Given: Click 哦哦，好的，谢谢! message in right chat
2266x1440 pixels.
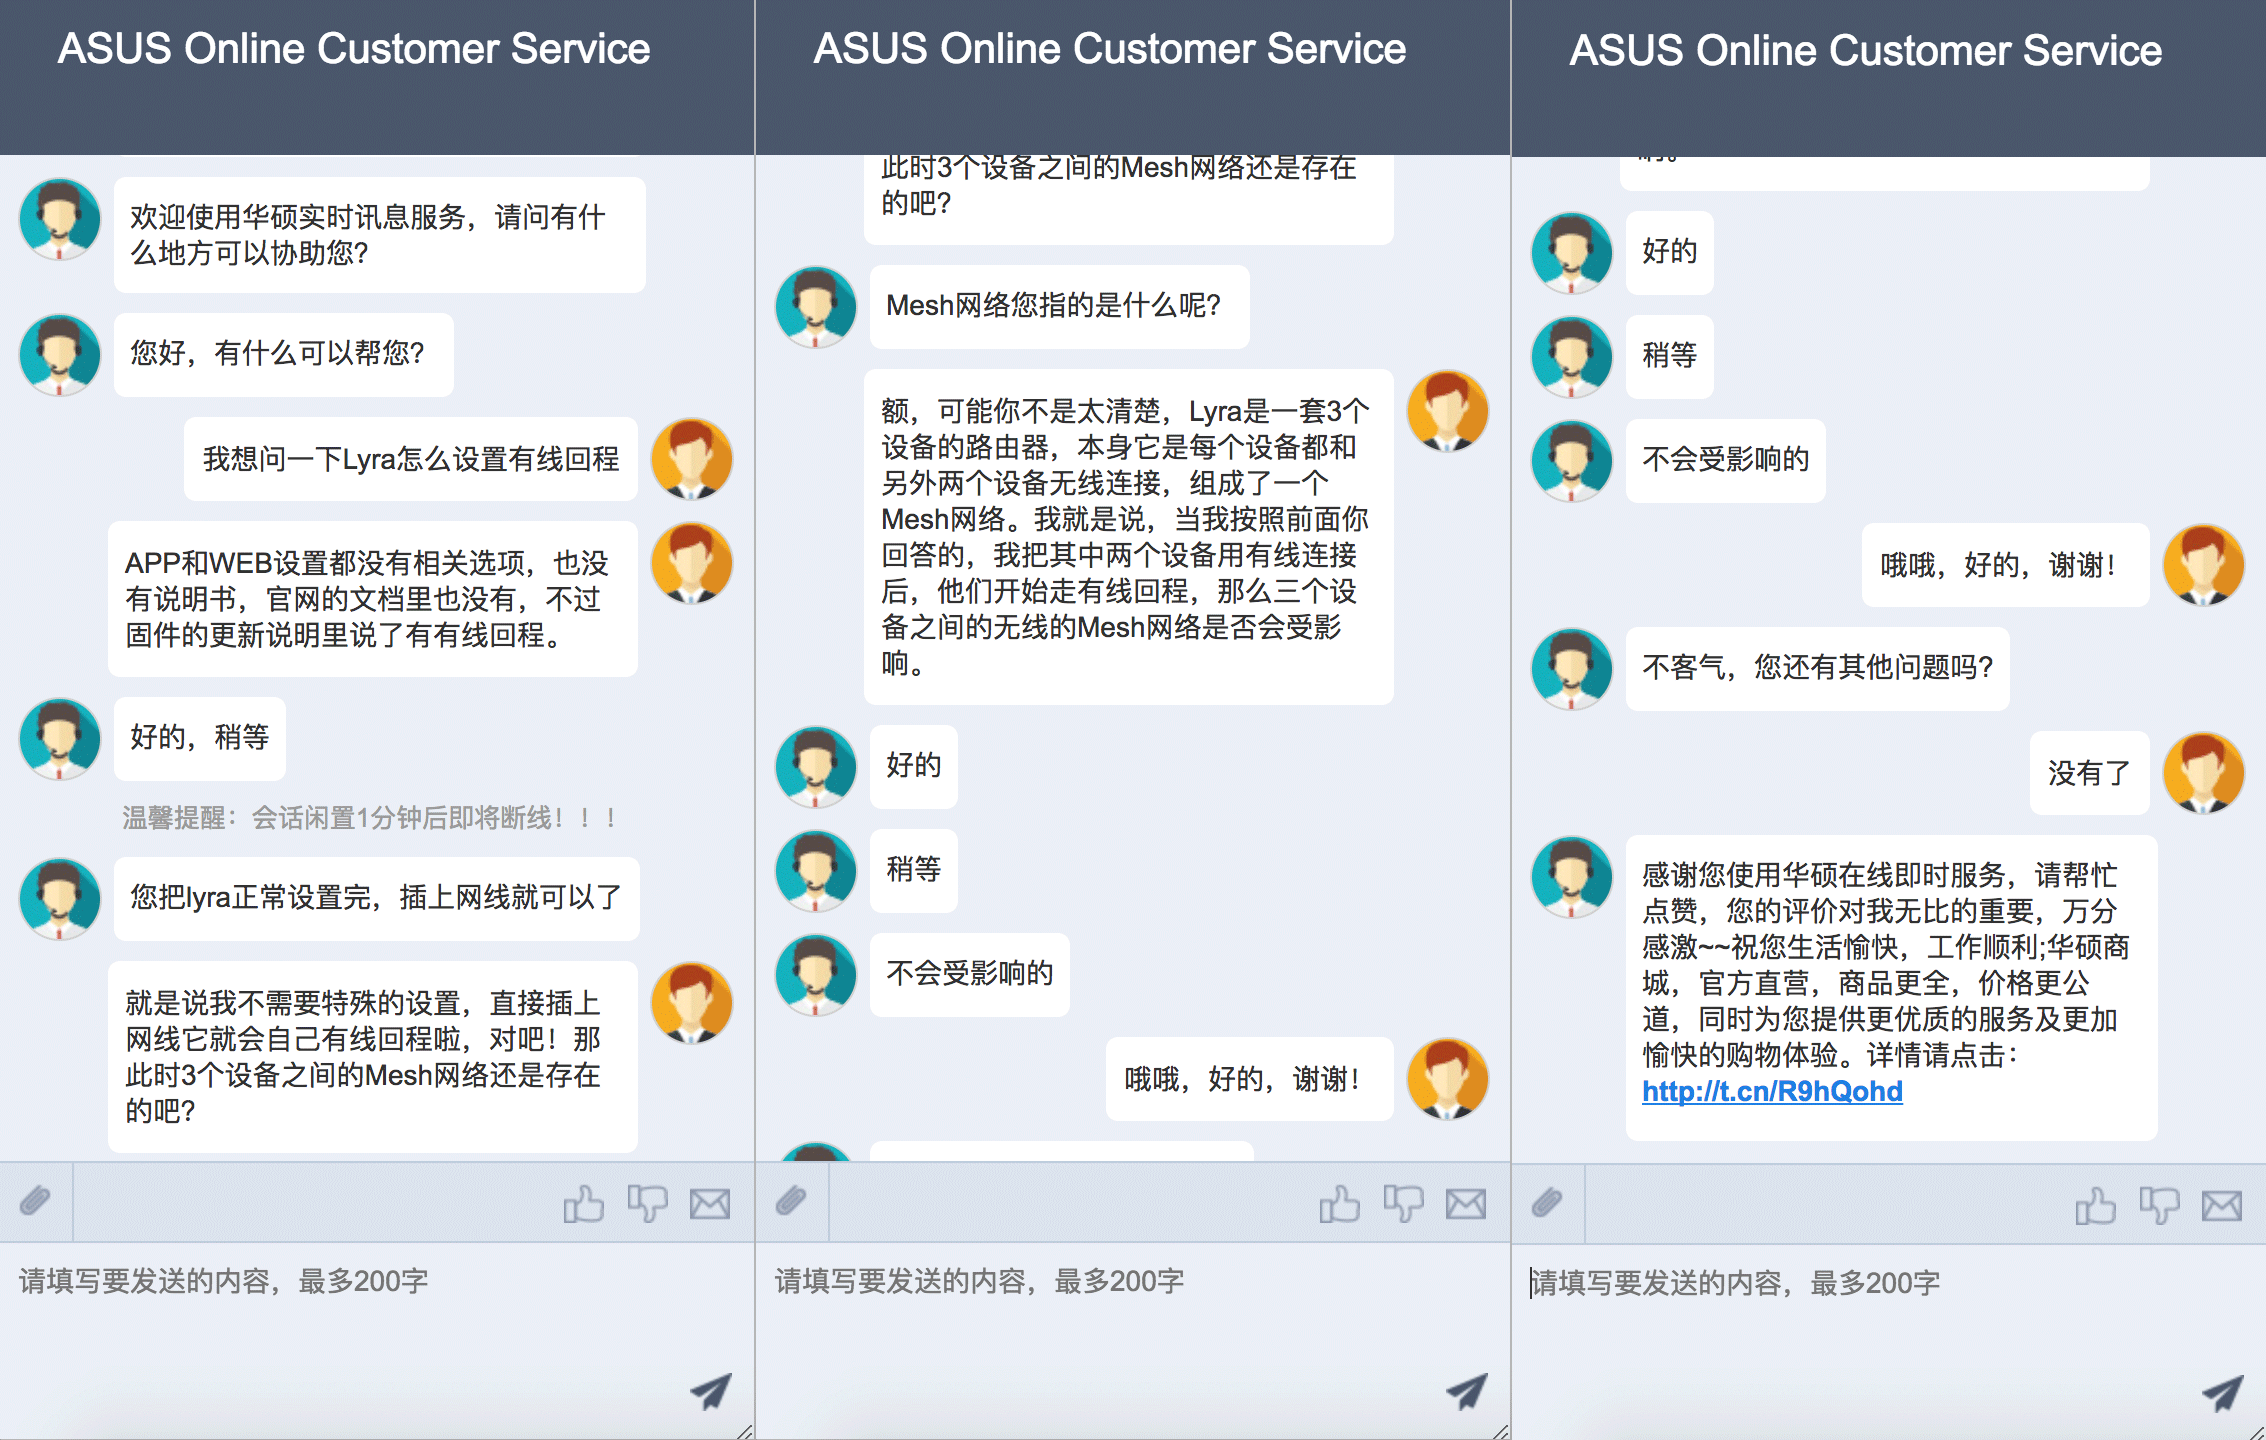Looking at the screenshot, I should click(2006, 565).
